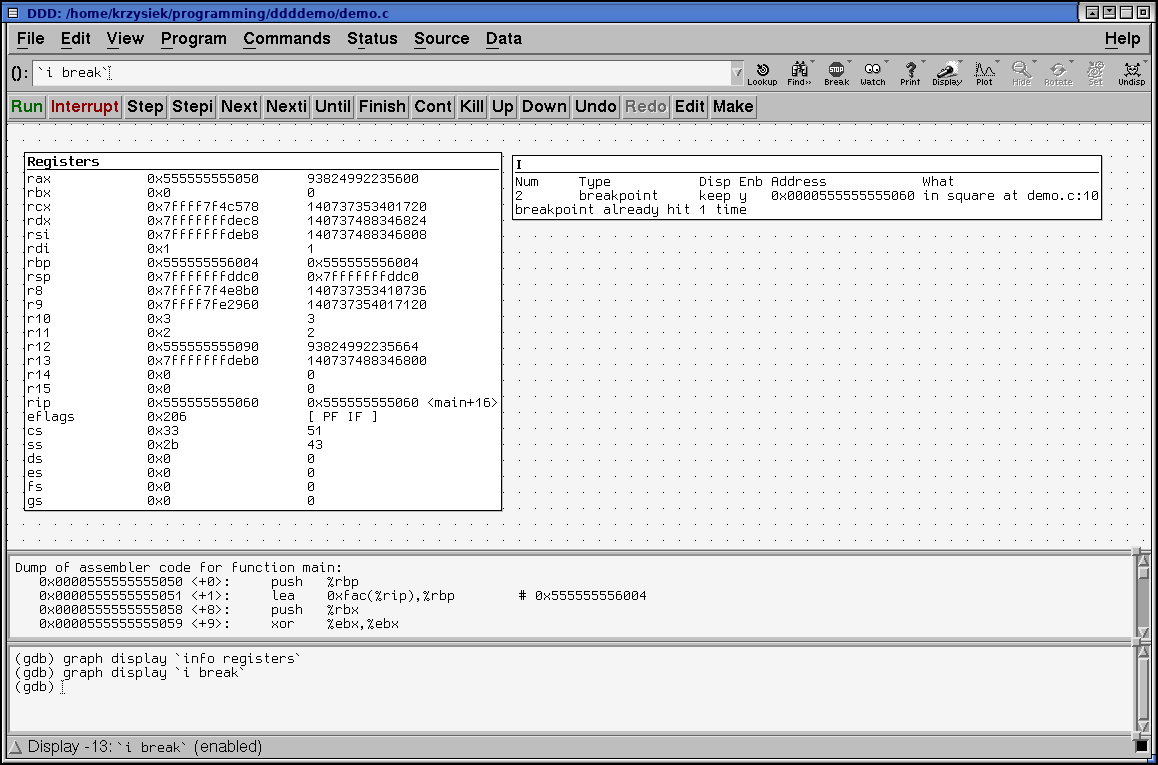Open the Help menu
The height and width of the screenshot is (765, 1158).
1123,38
